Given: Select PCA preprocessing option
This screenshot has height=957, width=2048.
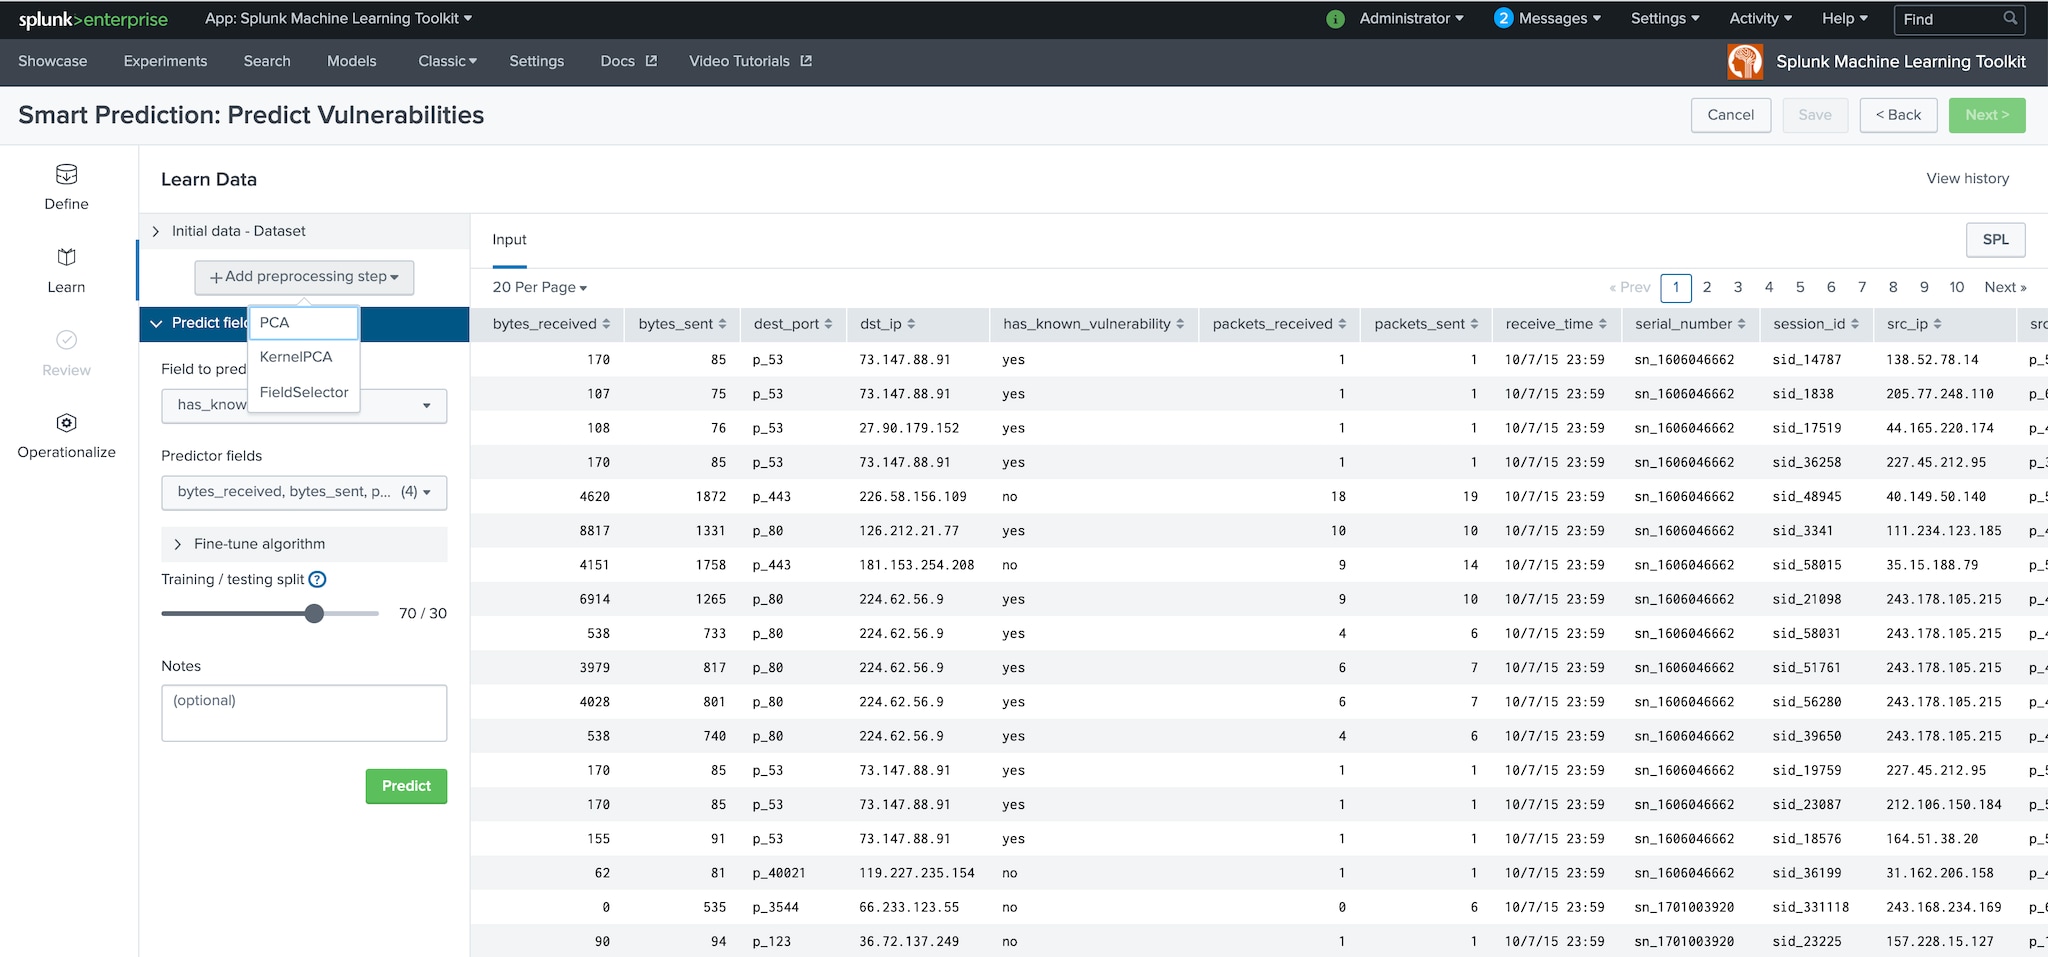Looking at the screenshot, I should point(304,323).
